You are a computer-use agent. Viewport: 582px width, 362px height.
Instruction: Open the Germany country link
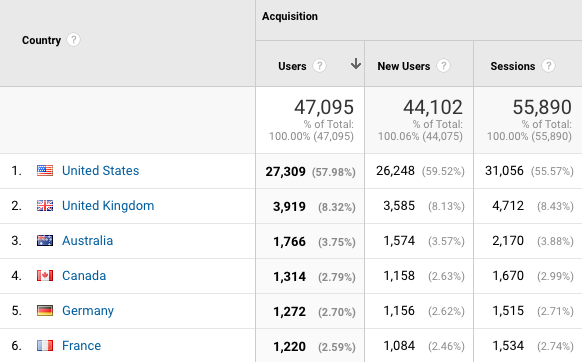tap(88, 310)
